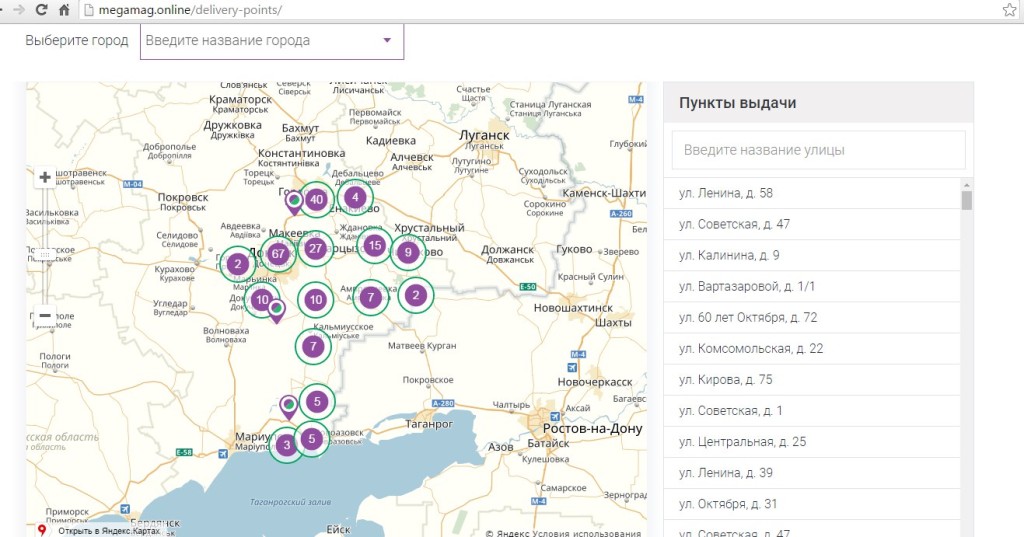
Task: Select address 'ул. Центральная, д. 25'
Action: point(812,442)
